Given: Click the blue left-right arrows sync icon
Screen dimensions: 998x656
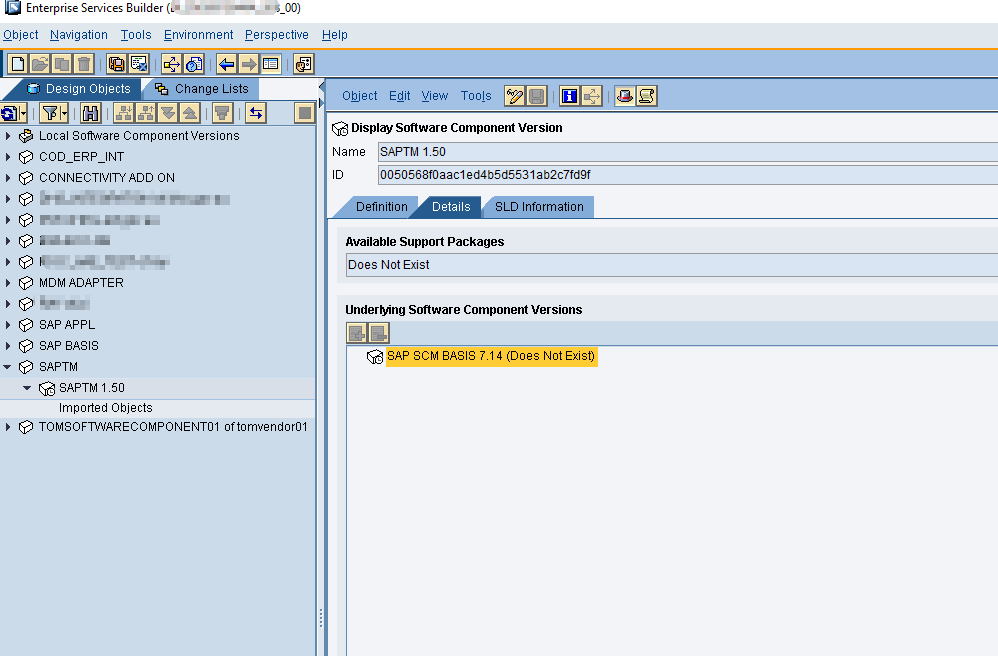Looking at the screenshot, I should click(256, 113).
